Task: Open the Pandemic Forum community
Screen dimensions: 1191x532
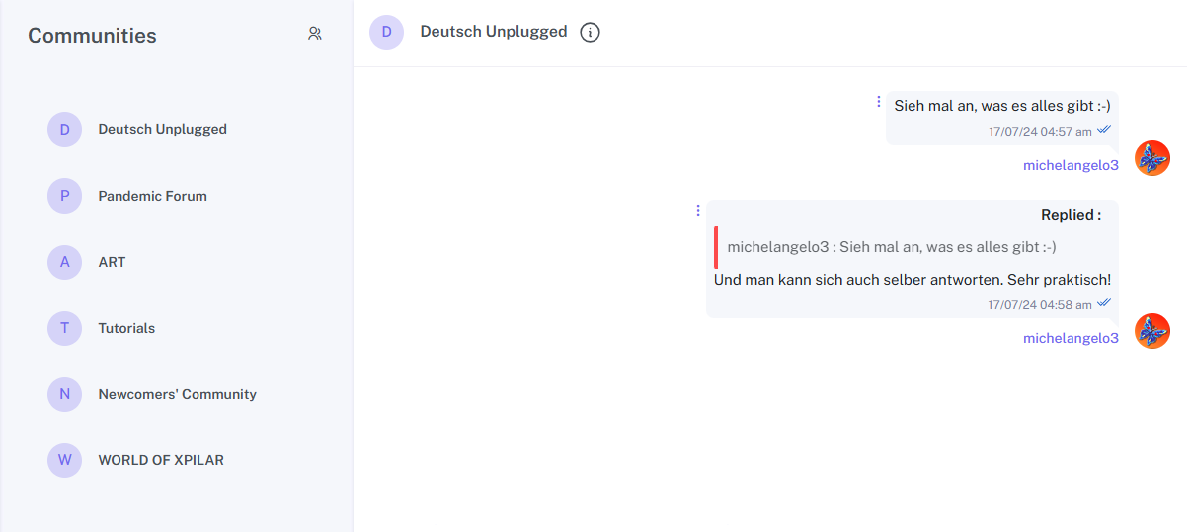Action: [x=152, y=196]
